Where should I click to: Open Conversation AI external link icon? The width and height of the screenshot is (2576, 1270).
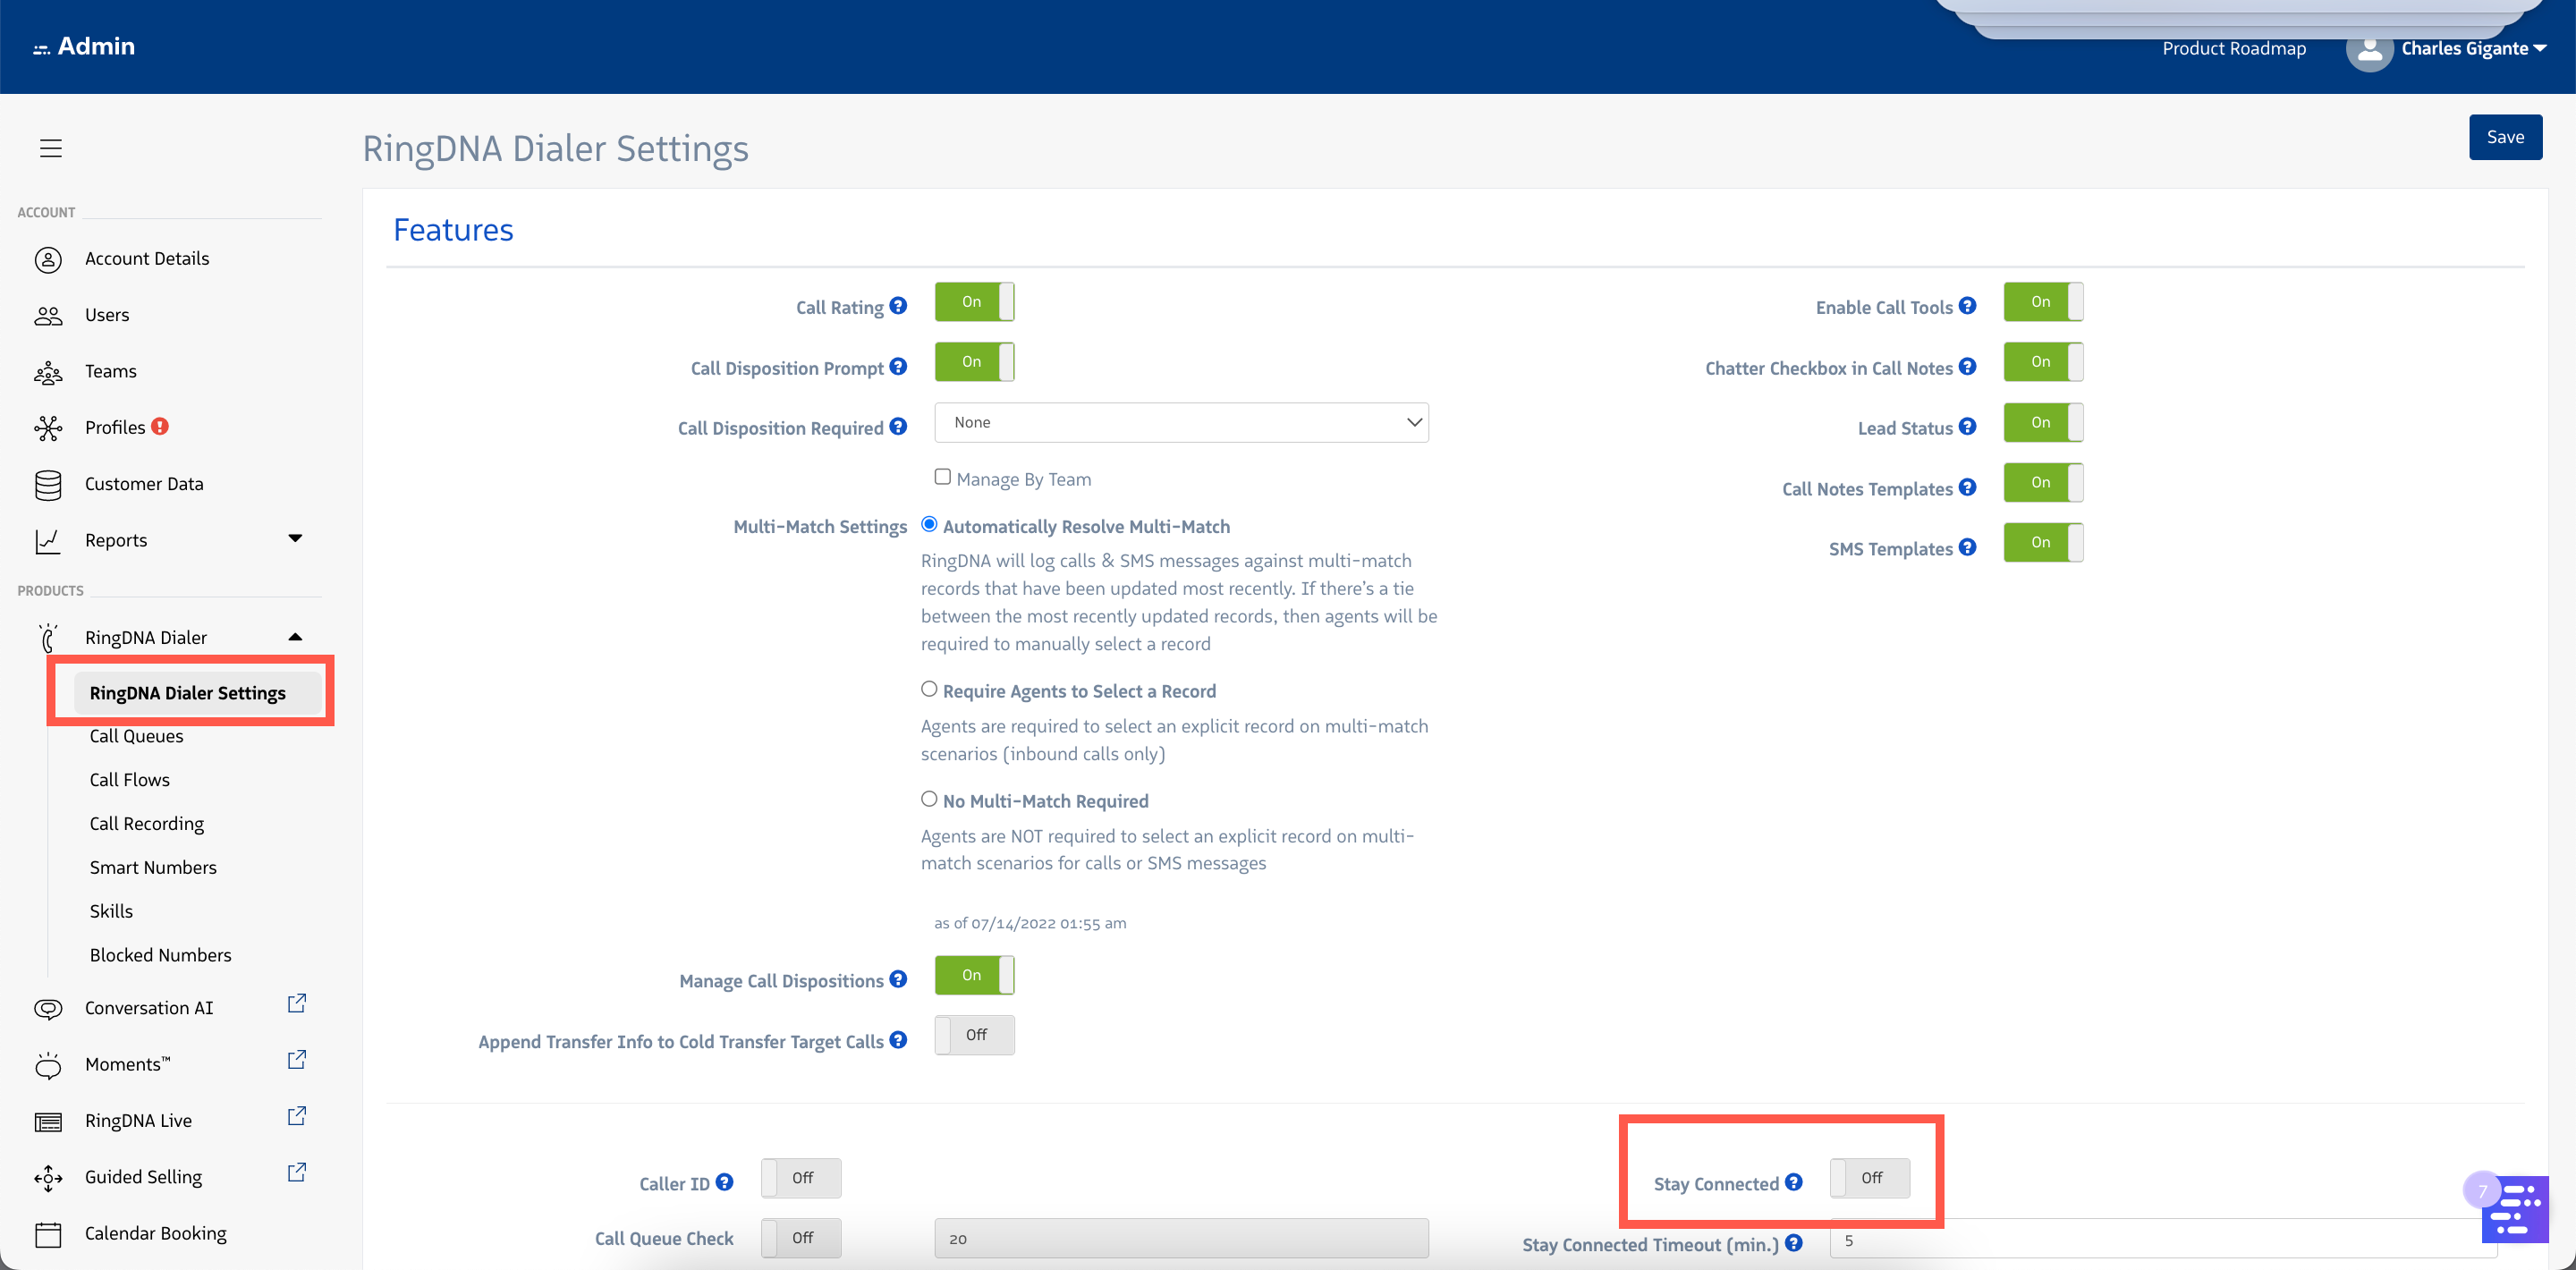click(296, 1003)
